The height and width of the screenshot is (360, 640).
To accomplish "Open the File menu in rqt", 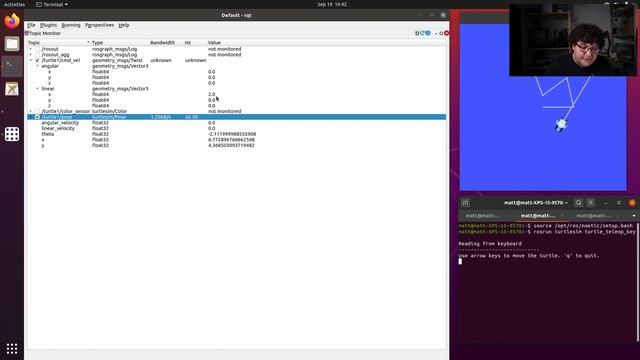I will pos(31,25).
